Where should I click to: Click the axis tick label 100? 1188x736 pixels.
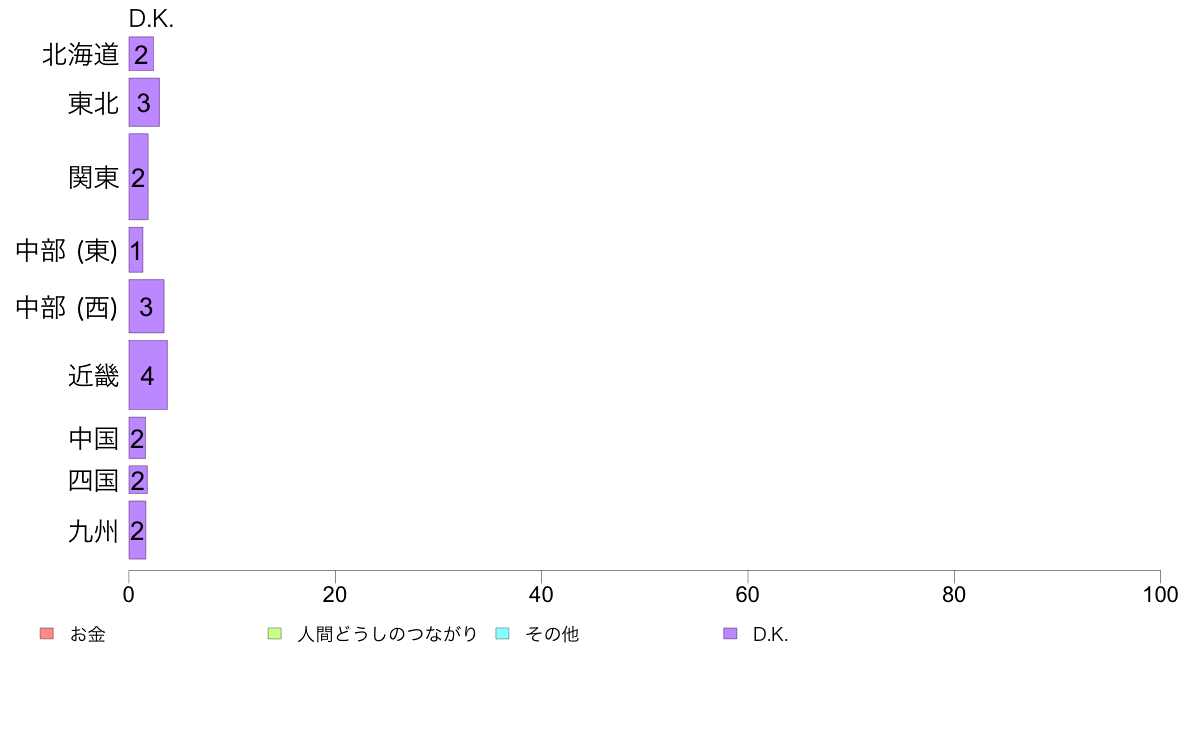[1160, 594]
